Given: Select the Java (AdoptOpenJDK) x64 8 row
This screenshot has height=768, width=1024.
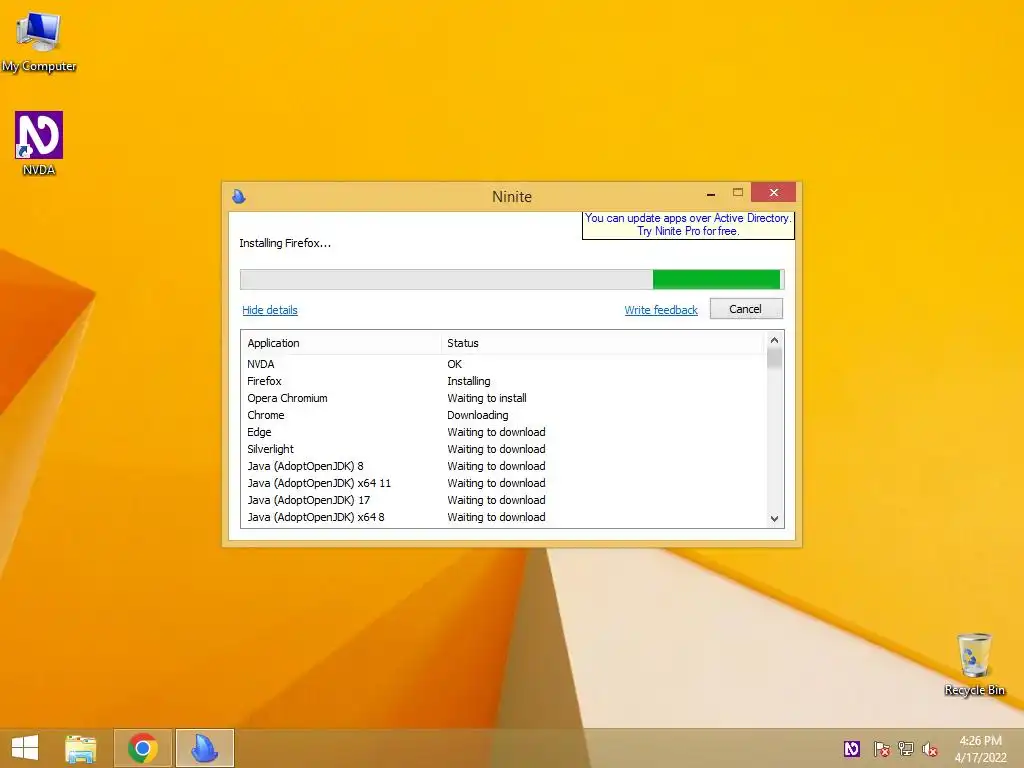Looking at the screenshot, I should (504, 517).
